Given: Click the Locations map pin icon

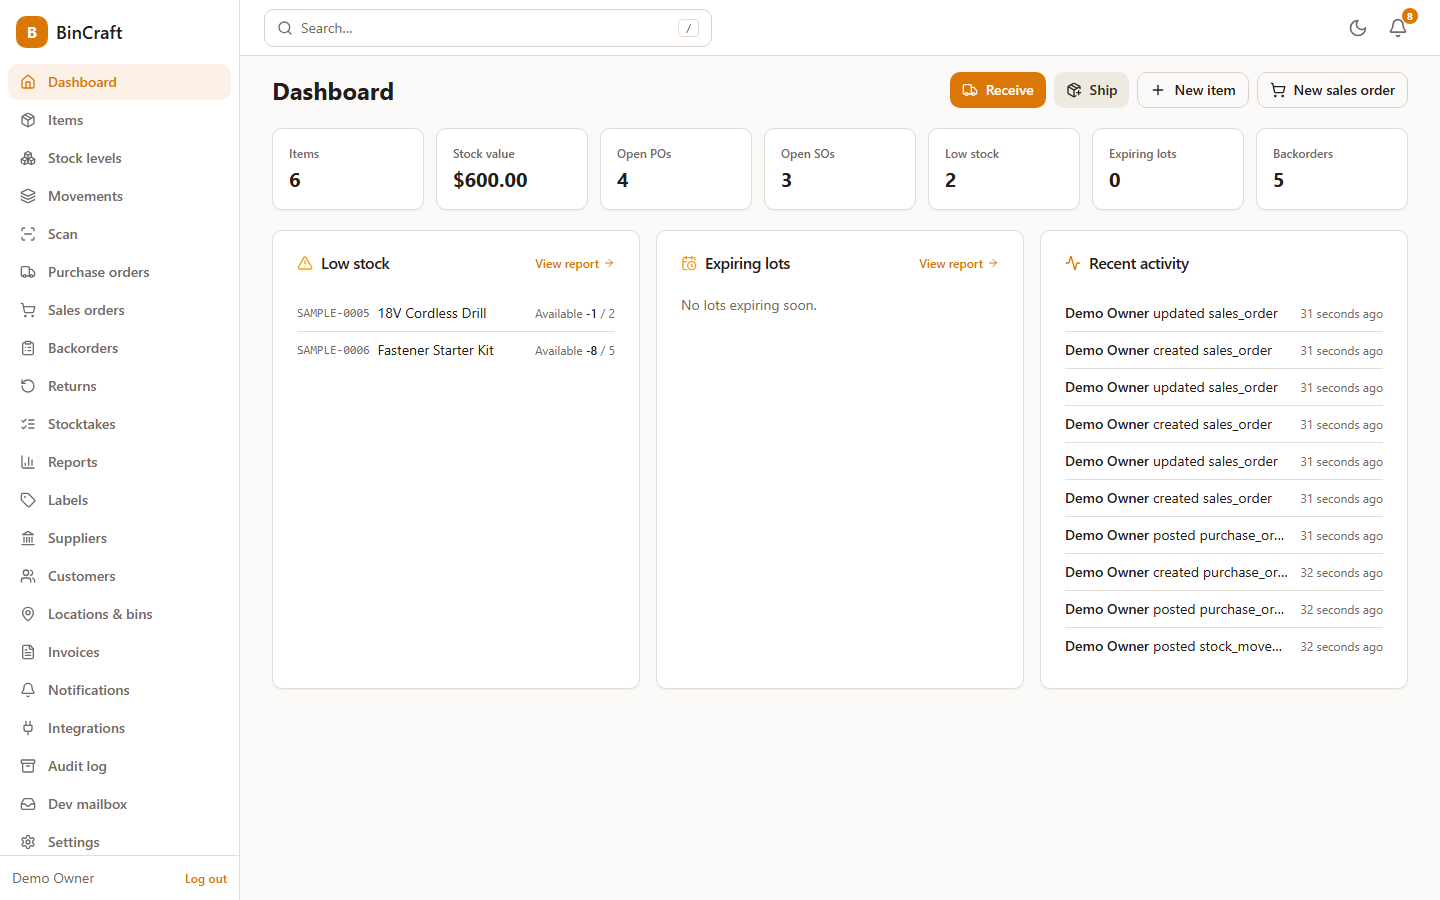Looking at the screenshot, I should coord(28,614).
